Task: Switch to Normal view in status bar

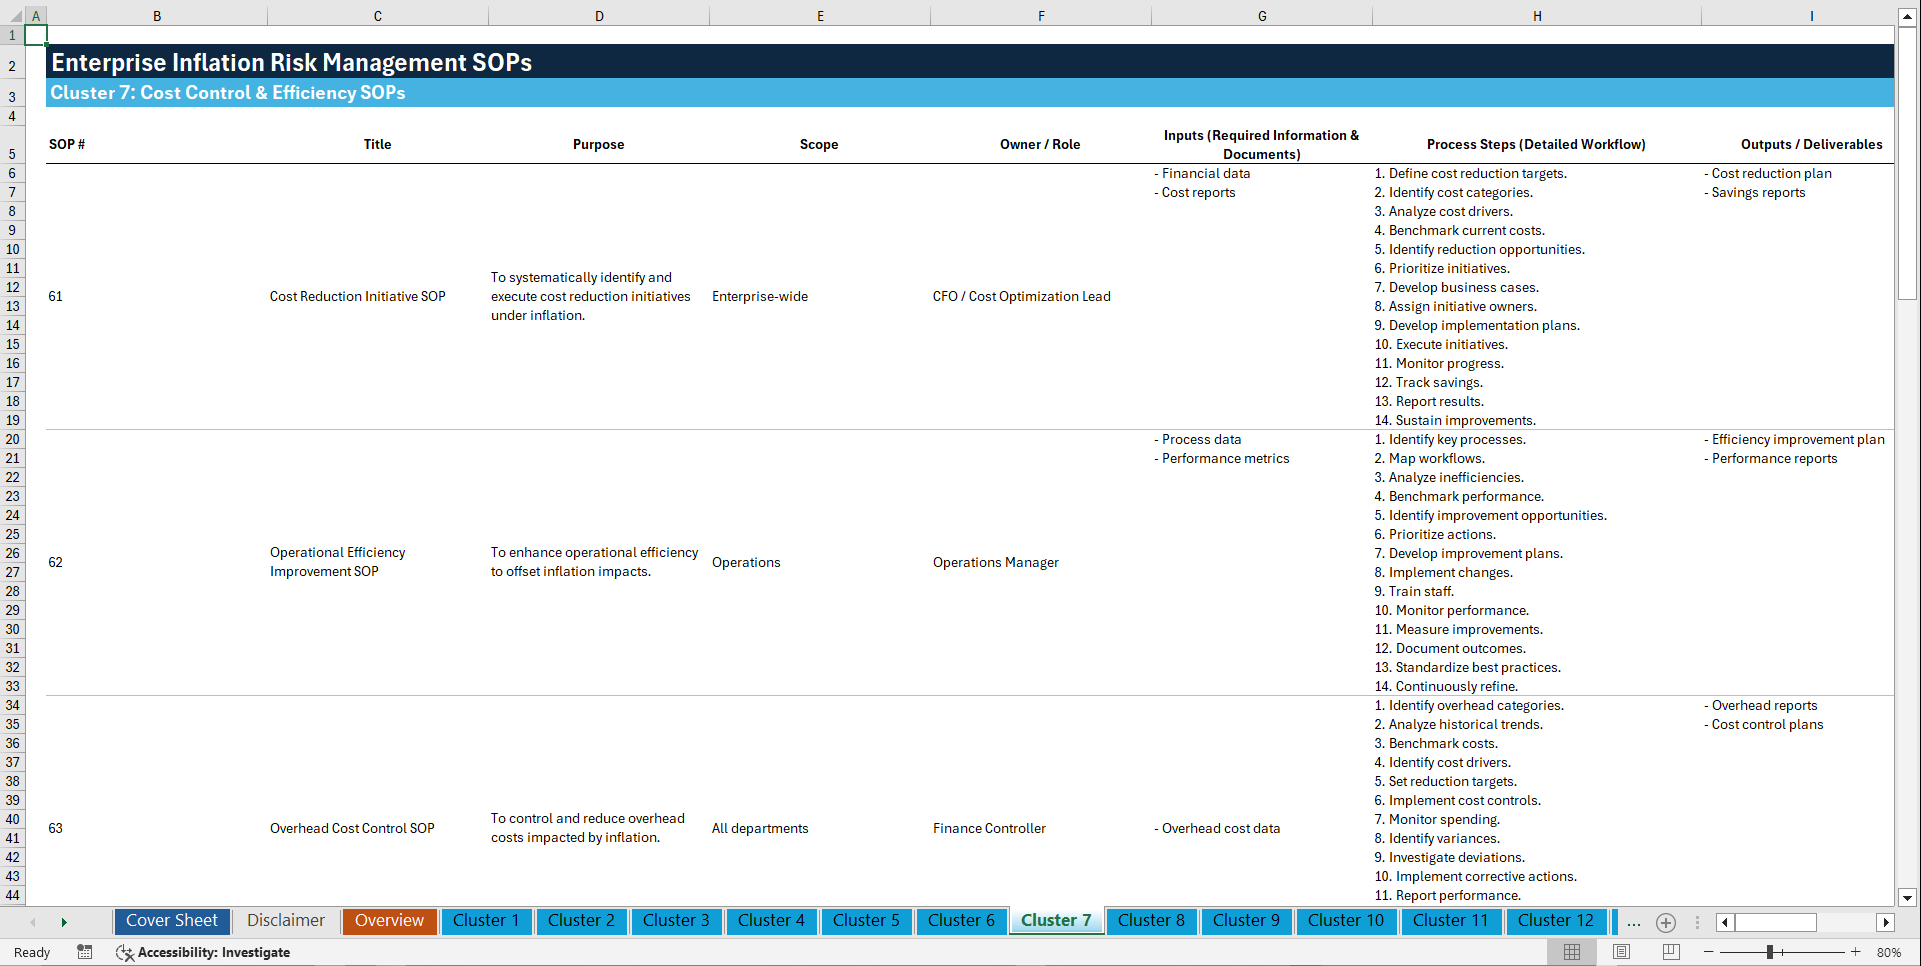Action: click(1572, 952)
